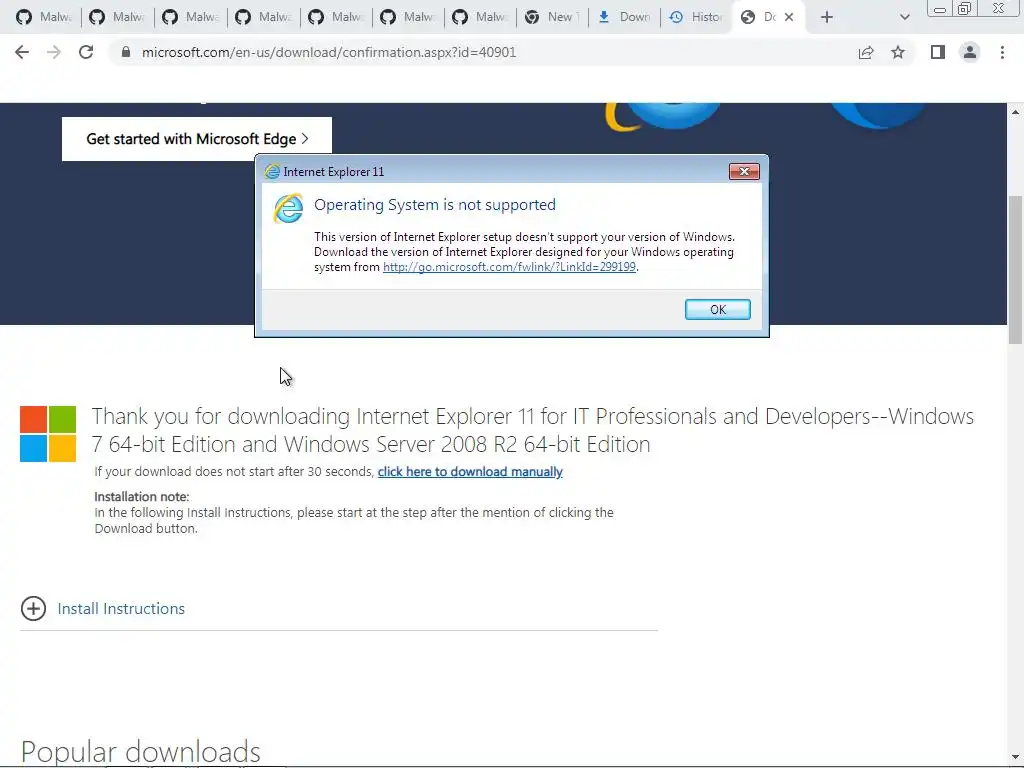Screen dimensions: 1024x768
Task: Close the active Download confirmation tab
Action: point(789,17)
